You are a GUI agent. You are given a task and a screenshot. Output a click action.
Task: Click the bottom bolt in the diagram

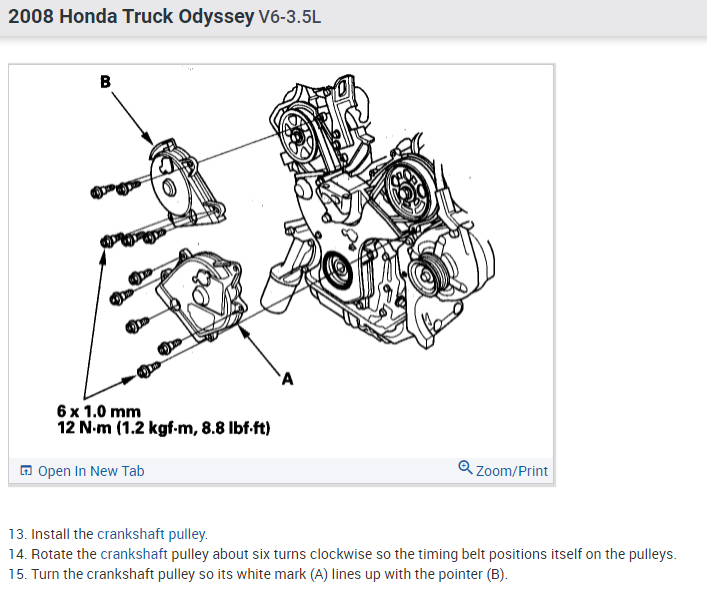[148, 370]
